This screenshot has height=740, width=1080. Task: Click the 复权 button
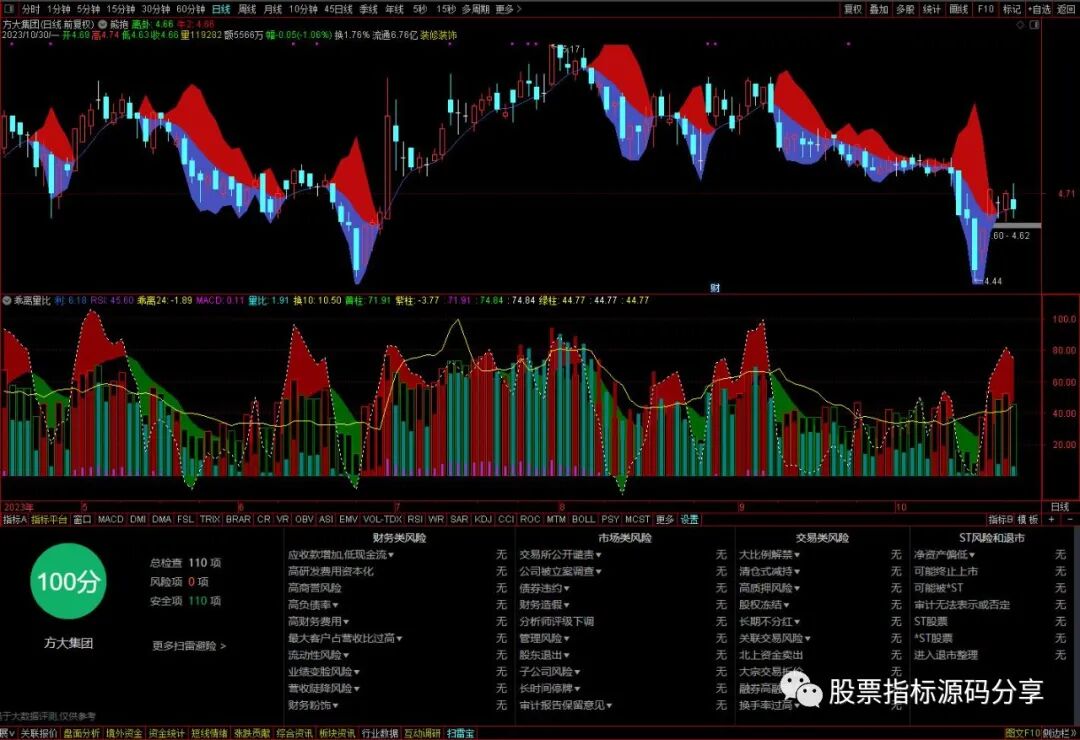coord(853,9)
